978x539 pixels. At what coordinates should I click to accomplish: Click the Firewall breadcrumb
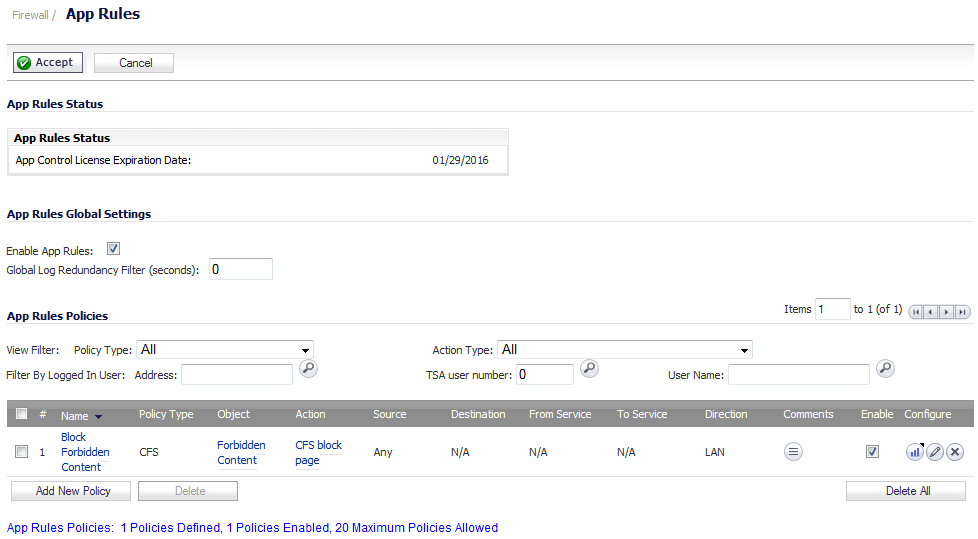(30, 15)
